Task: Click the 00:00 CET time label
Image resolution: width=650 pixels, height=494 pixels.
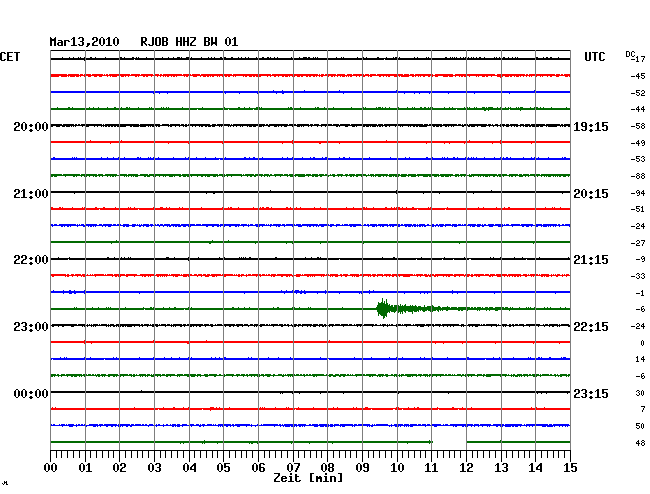Action: tap(31, 393)
